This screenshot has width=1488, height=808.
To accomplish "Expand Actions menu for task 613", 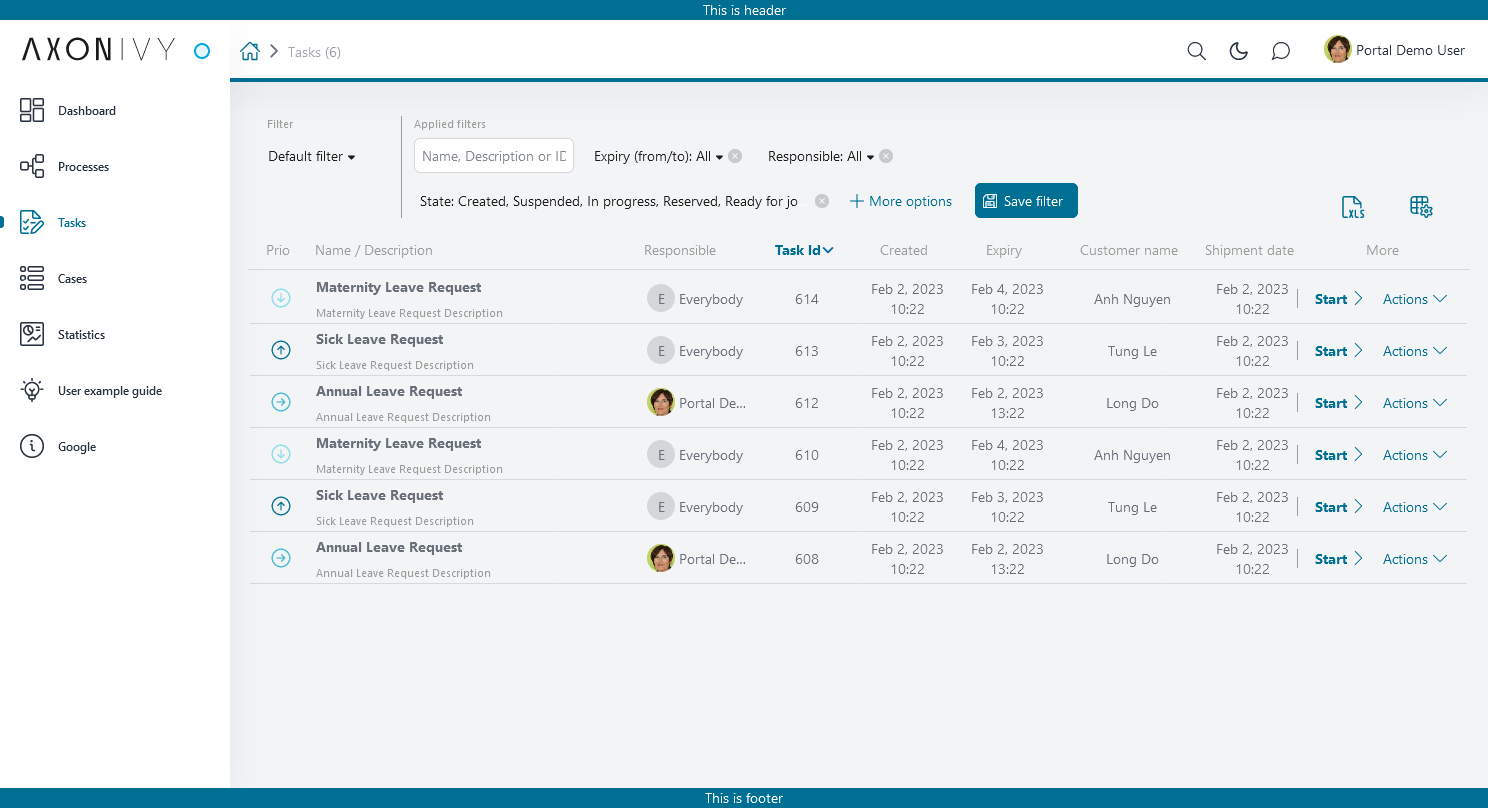I will click(x=1414, y=351).
